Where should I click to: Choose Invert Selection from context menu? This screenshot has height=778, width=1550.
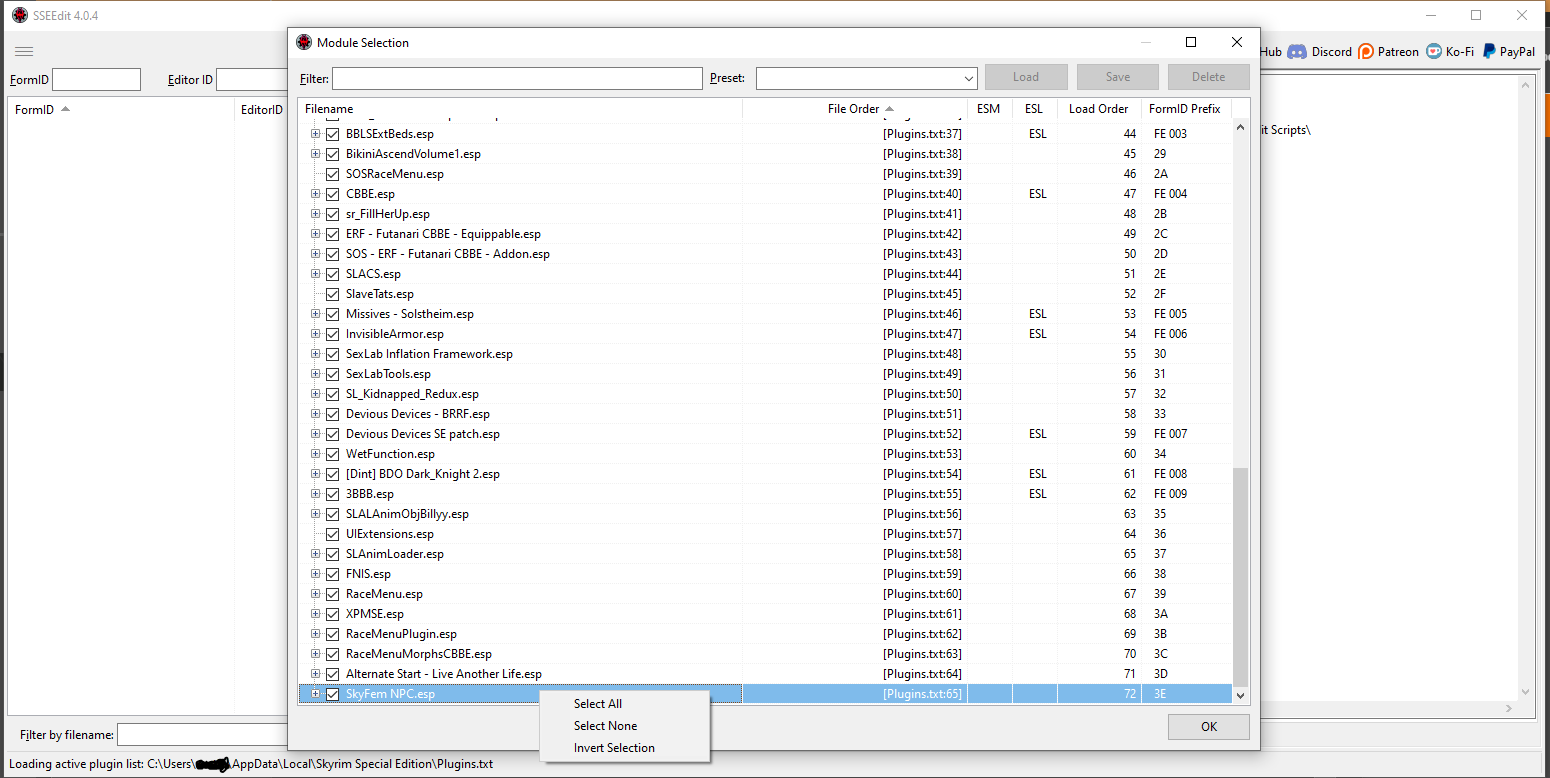click(624, 748)
